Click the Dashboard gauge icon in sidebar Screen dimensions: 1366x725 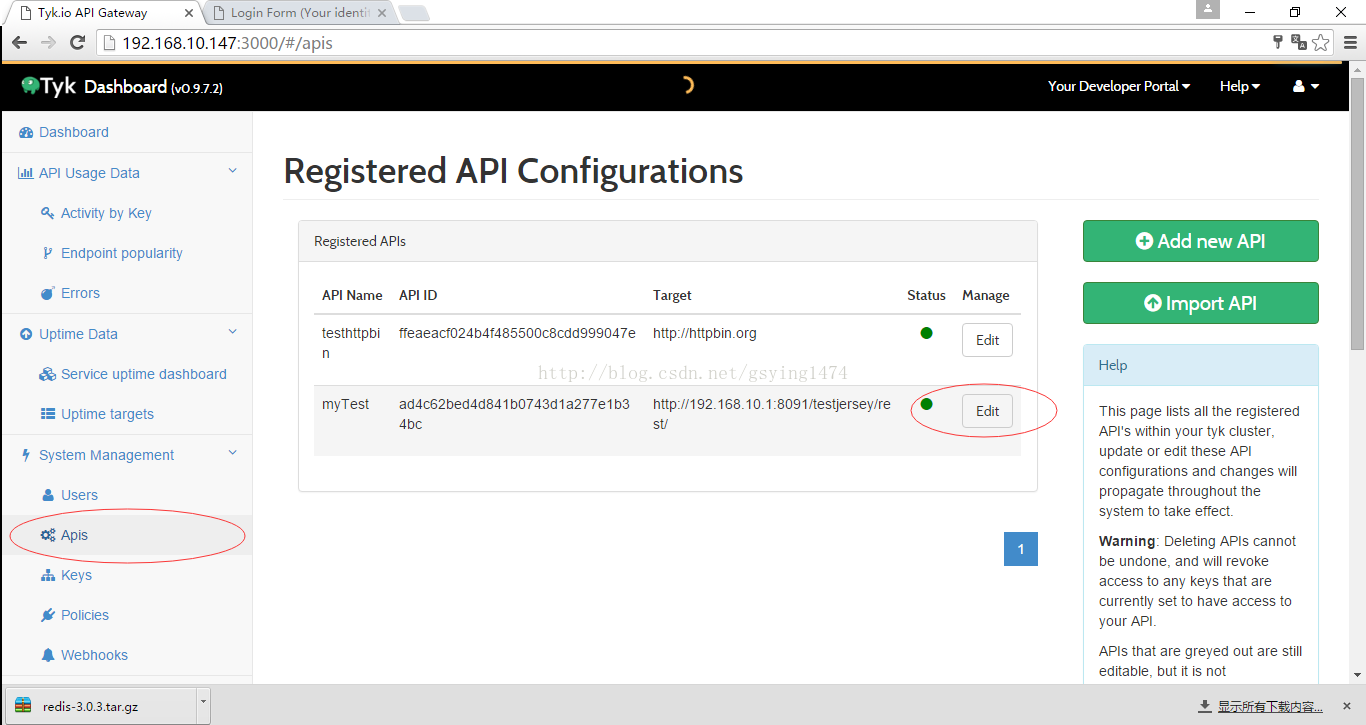pyautogui.click(x=26, y=132)
